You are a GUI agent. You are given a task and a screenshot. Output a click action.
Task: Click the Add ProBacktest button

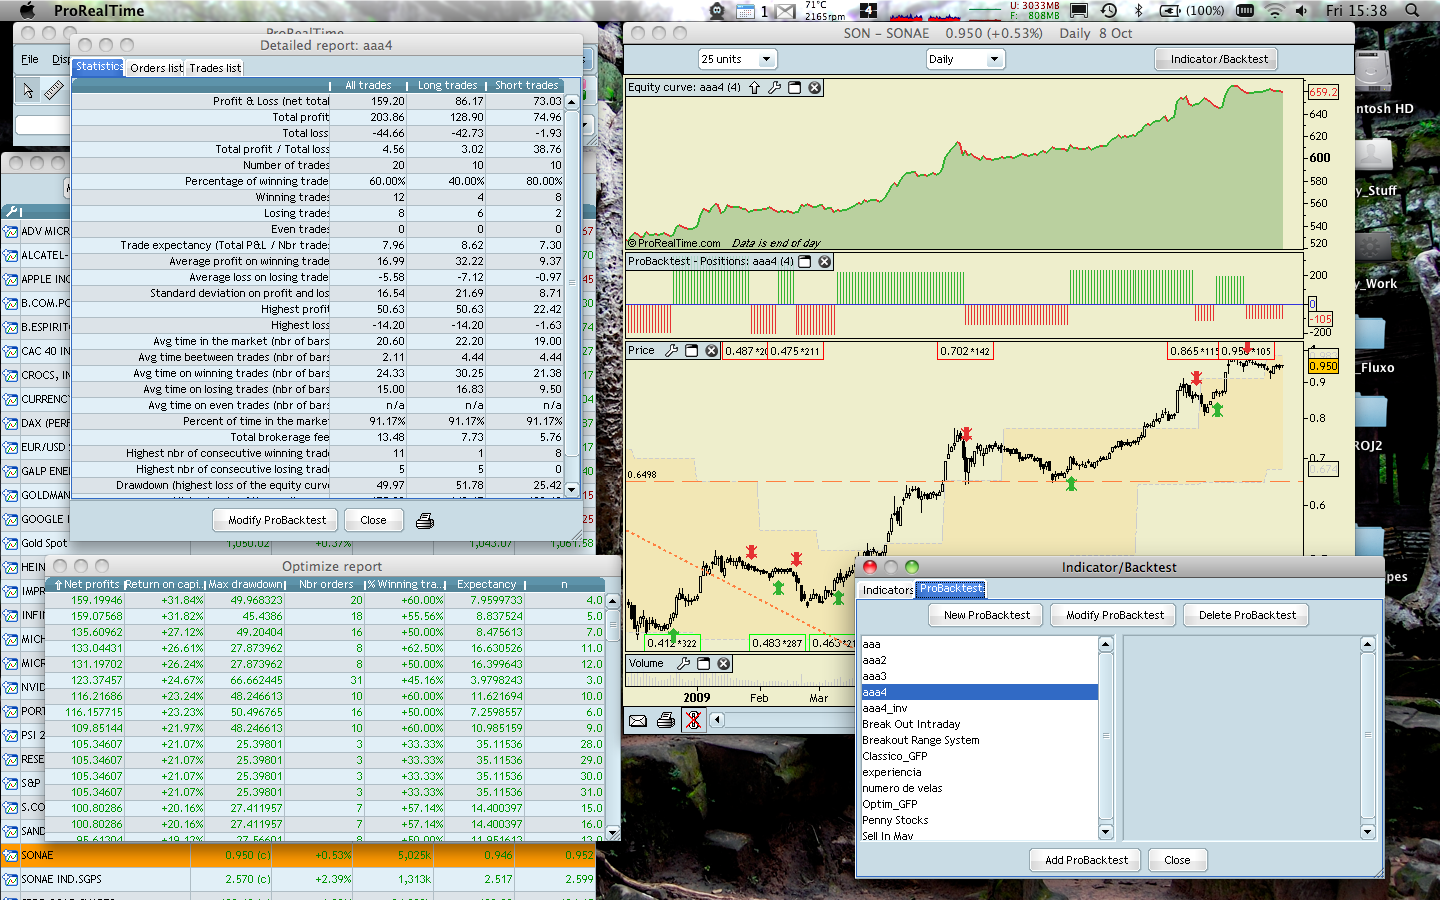pos(1086,860)
